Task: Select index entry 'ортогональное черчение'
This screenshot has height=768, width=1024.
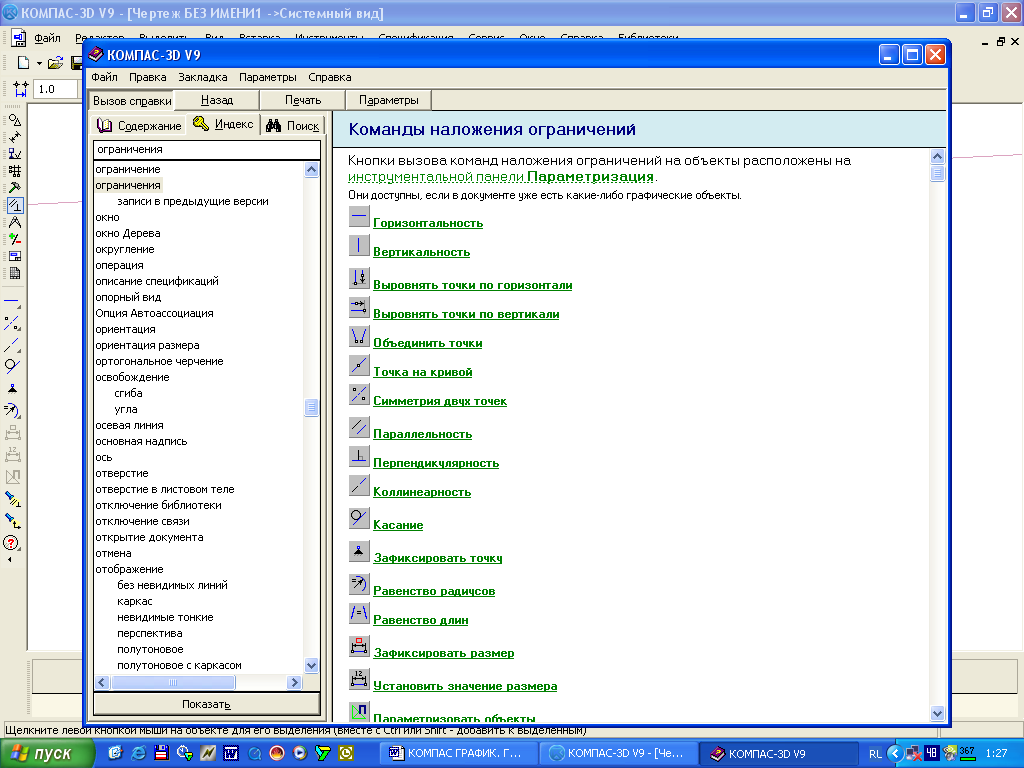Action: (159, 361)
